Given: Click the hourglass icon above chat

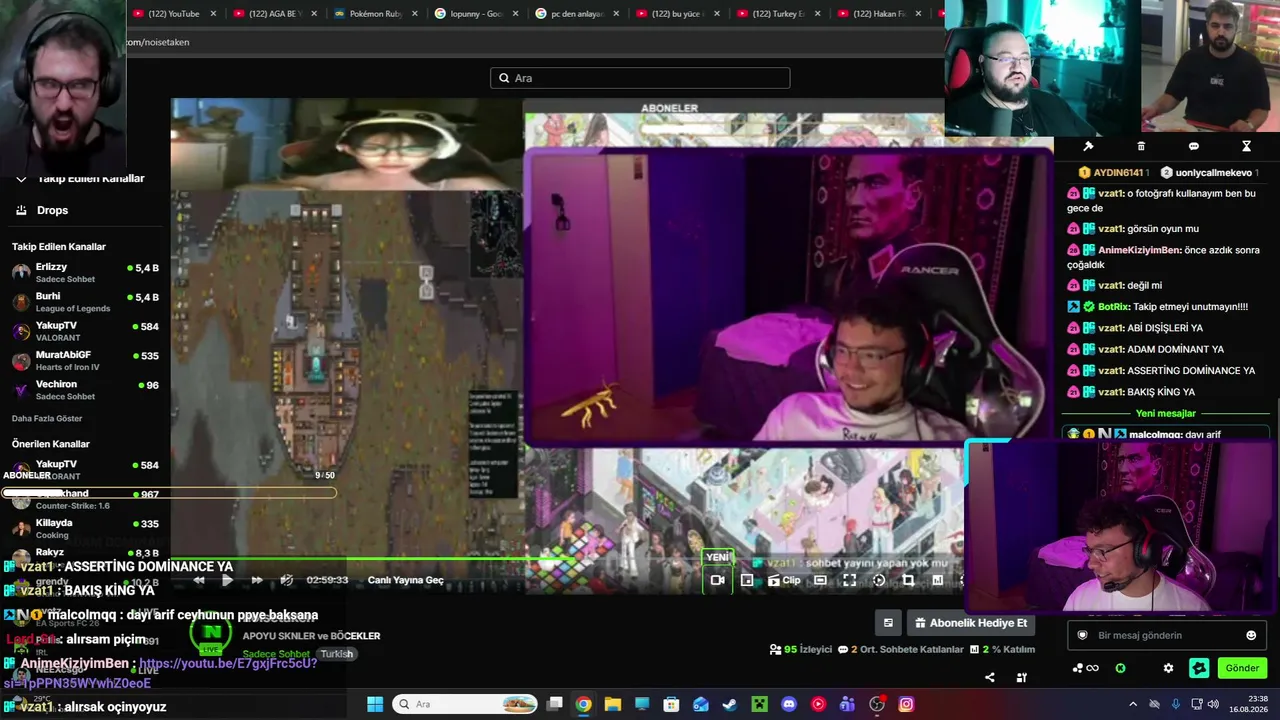Looking at the screenshot, I should click(1246, 146).
